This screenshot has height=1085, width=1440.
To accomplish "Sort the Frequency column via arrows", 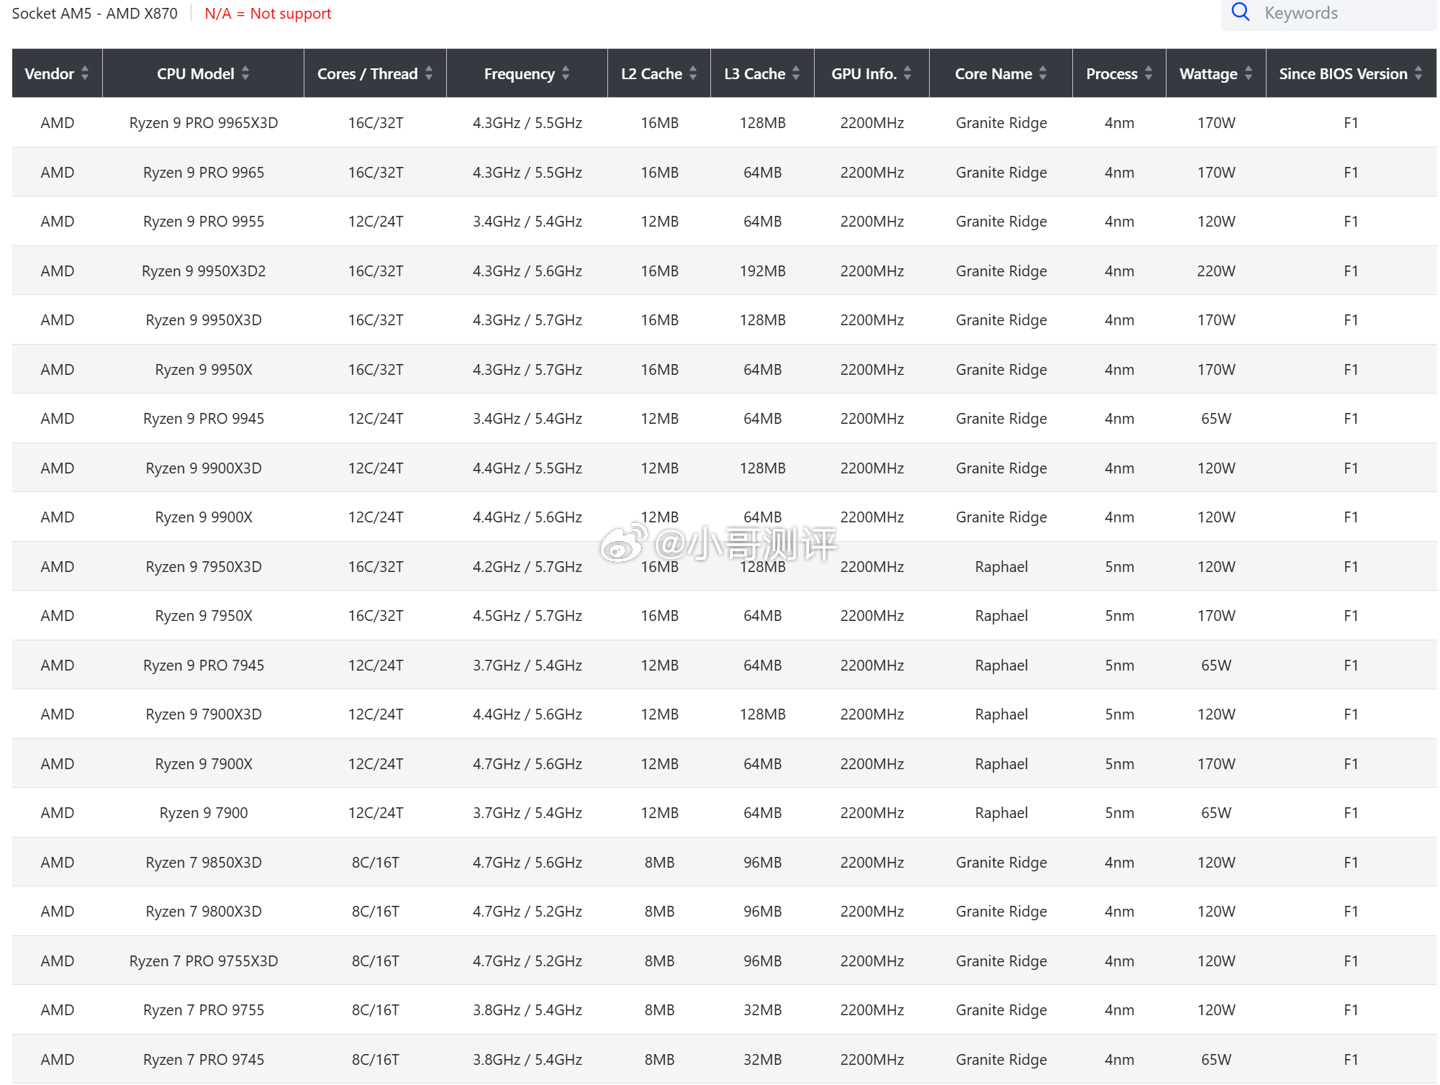I will (566, 74).
